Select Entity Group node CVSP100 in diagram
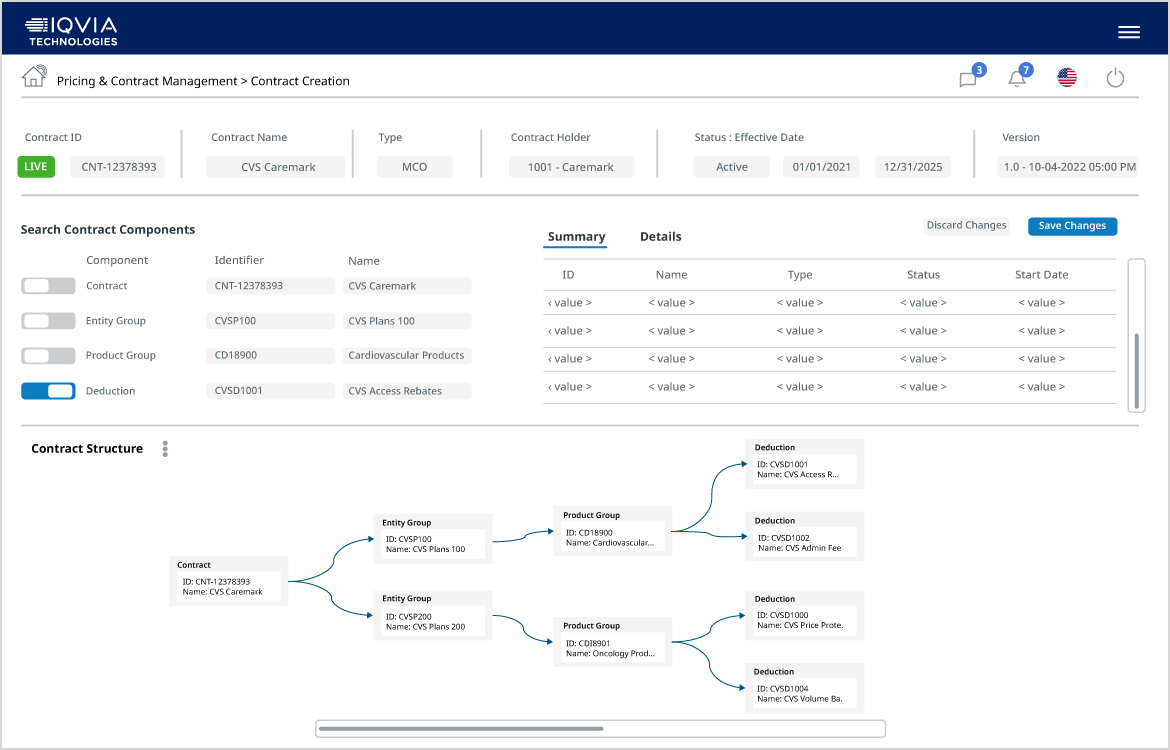 point(433,538)
